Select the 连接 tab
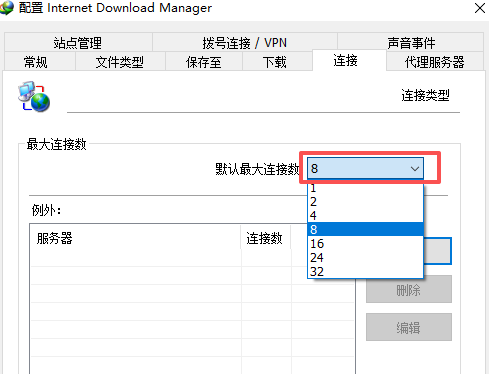 [x=349, y=60]
